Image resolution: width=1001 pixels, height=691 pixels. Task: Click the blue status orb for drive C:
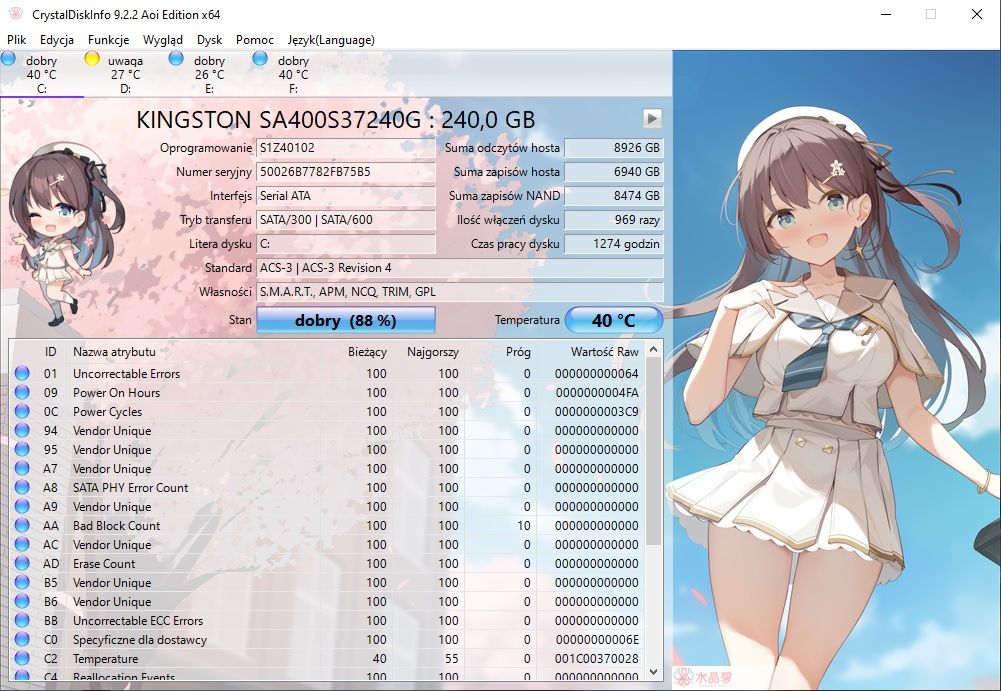pos(8,59)
